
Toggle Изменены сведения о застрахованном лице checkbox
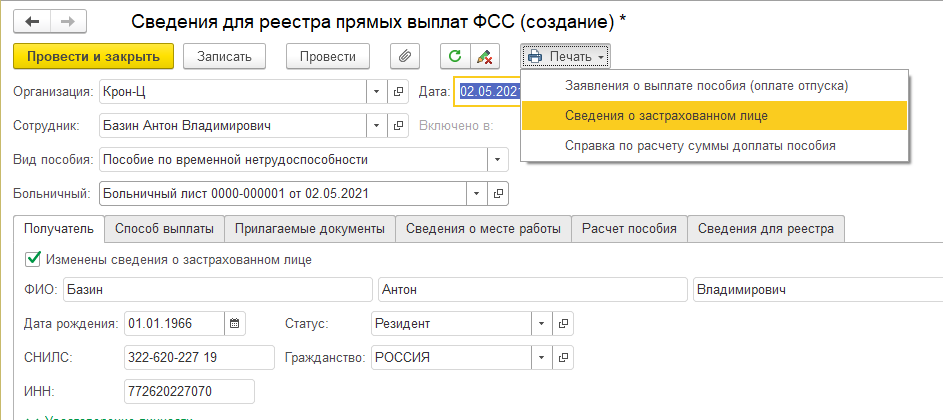coord(32,259)
